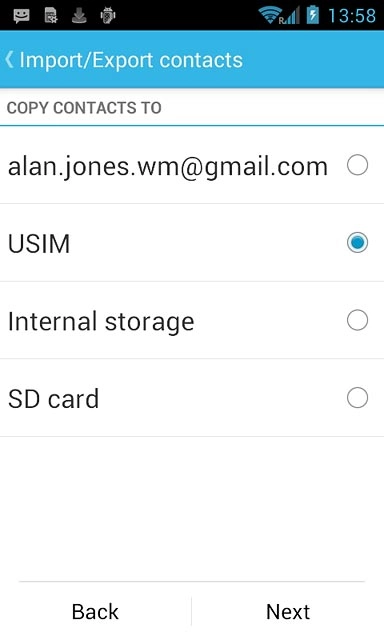
Task: Select the Internal storage radio button
Action: [357, 320]
